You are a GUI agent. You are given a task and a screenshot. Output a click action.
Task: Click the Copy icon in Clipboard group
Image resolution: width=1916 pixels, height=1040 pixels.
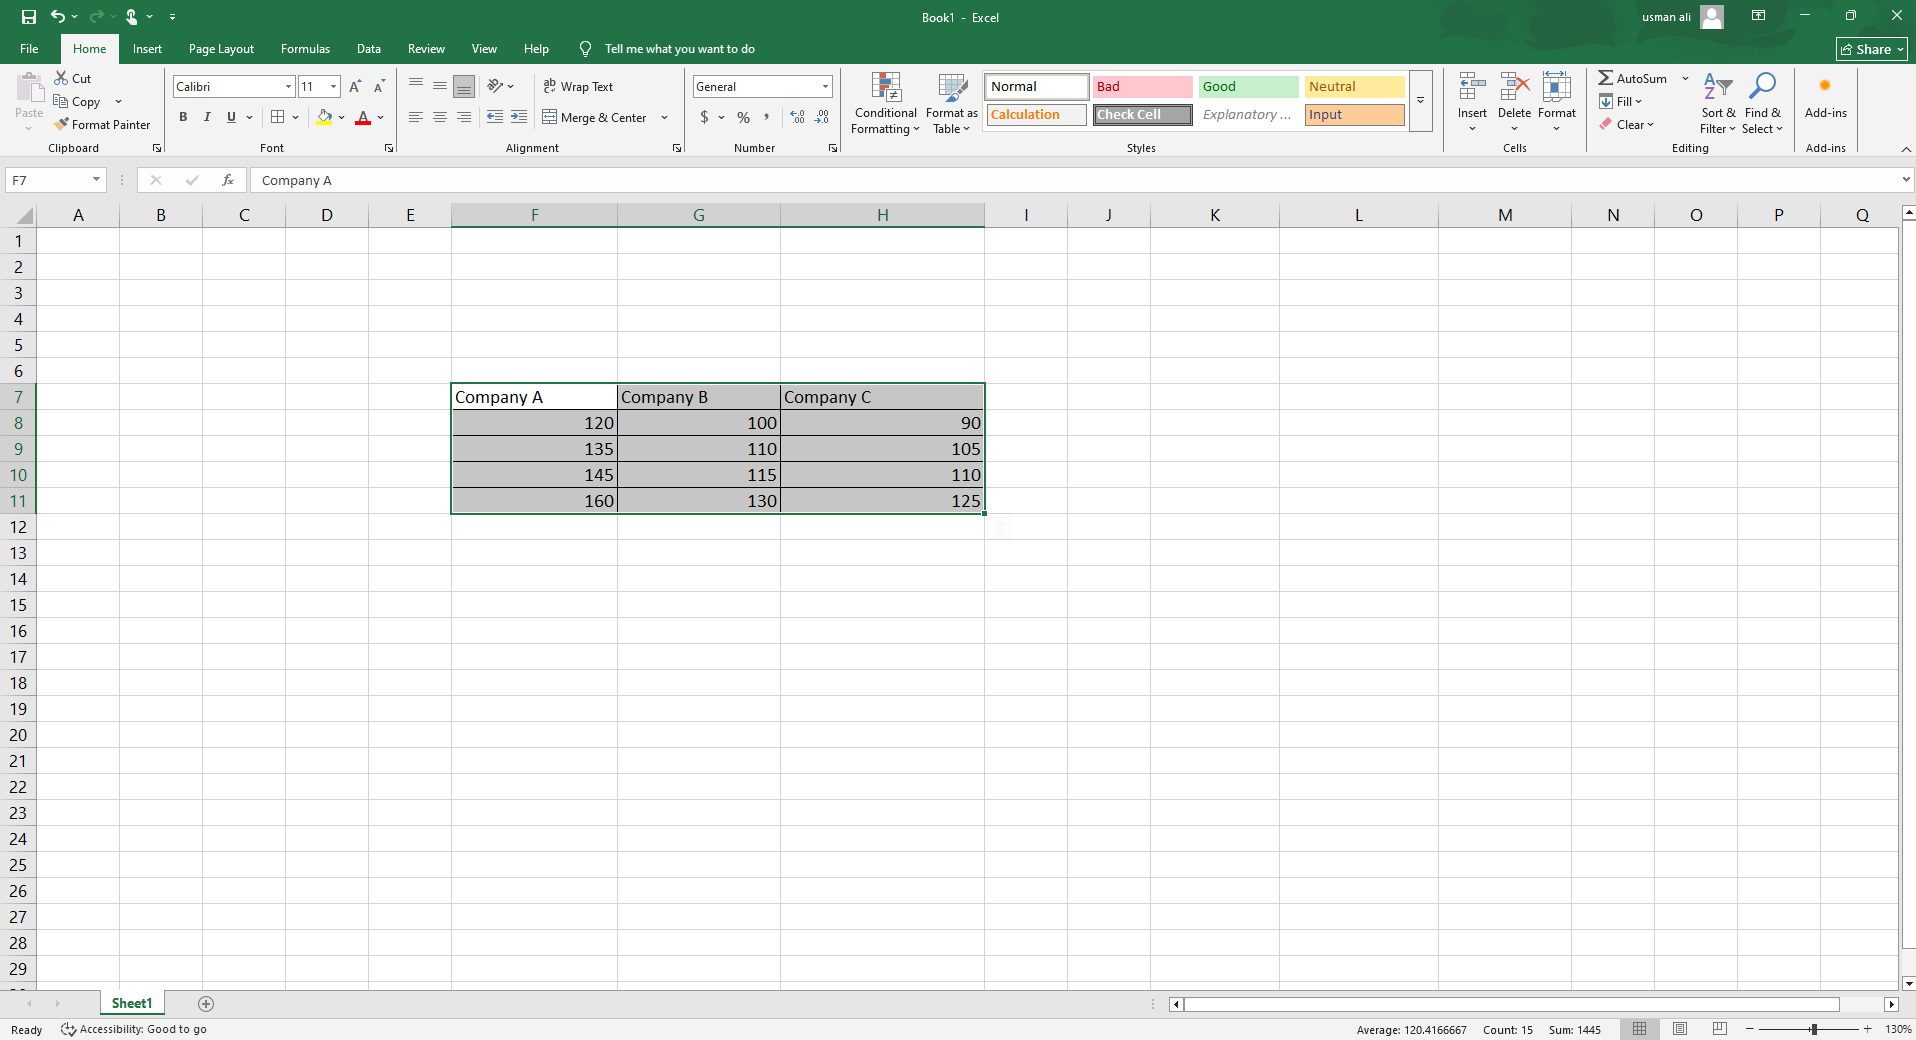(x=61, y=101)
